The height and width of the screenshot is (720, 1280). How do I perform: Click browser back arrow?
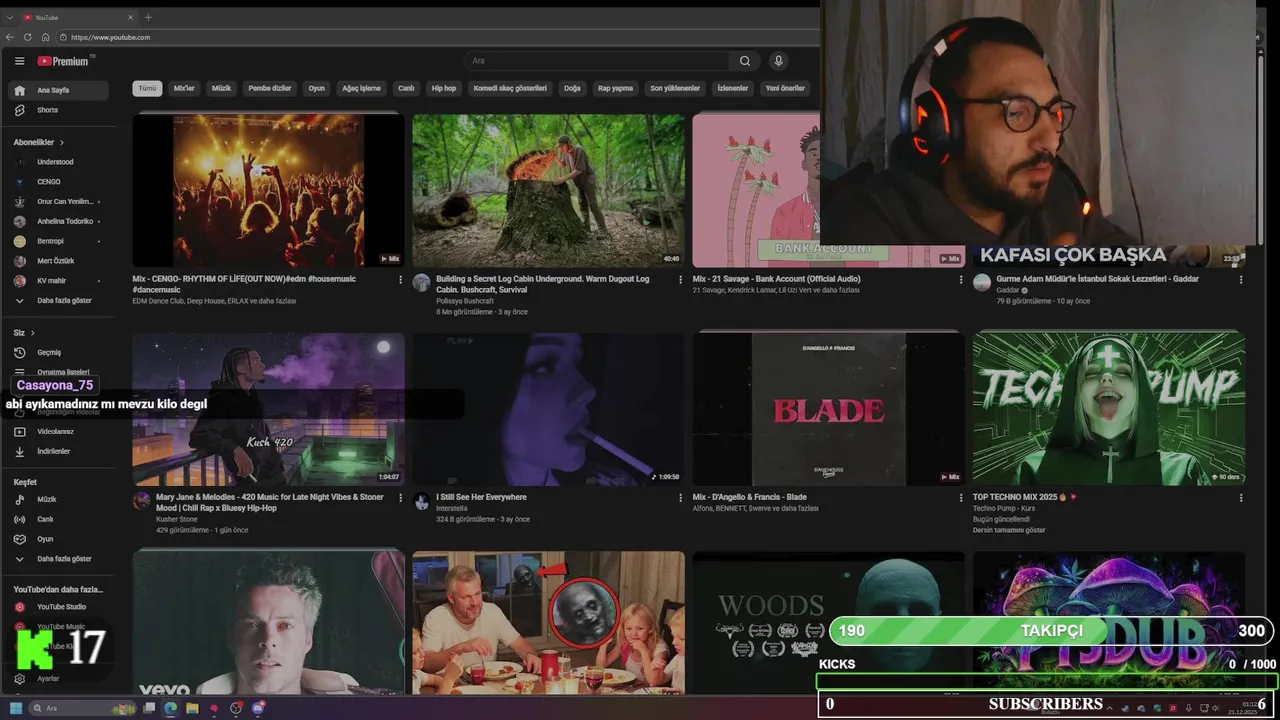pos(10,37)
